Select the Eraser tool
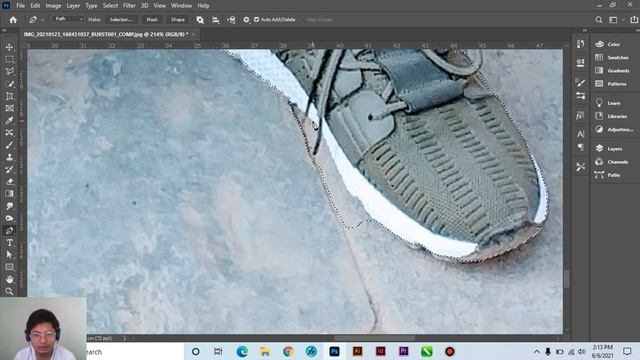This screenshot has width=640, height=360. [x=9, y=182]
